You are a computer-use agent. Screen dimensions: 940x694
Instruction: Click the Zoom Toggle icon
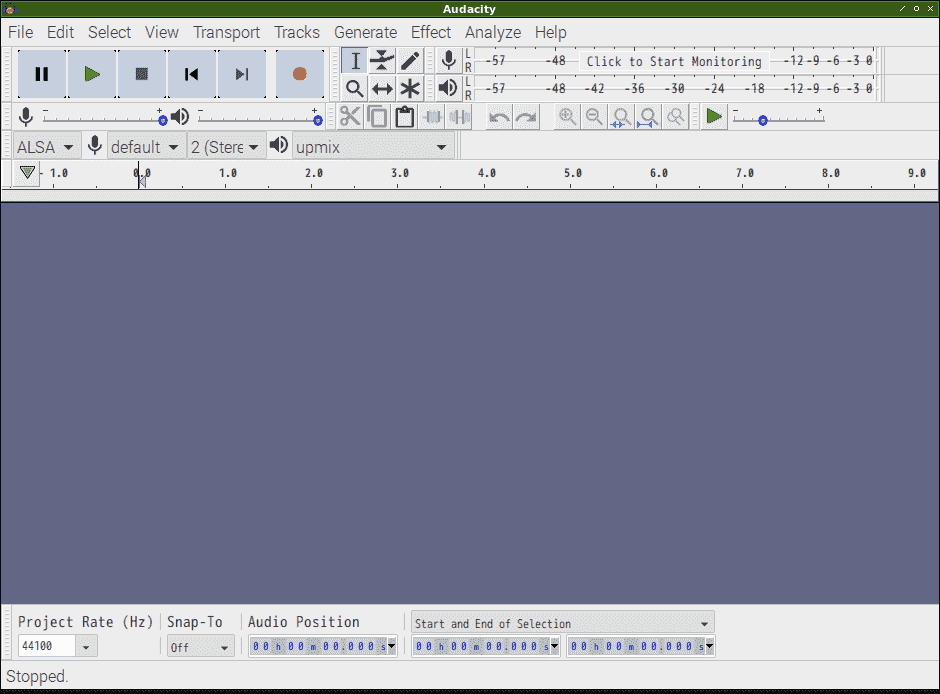(x=676, y=117)
